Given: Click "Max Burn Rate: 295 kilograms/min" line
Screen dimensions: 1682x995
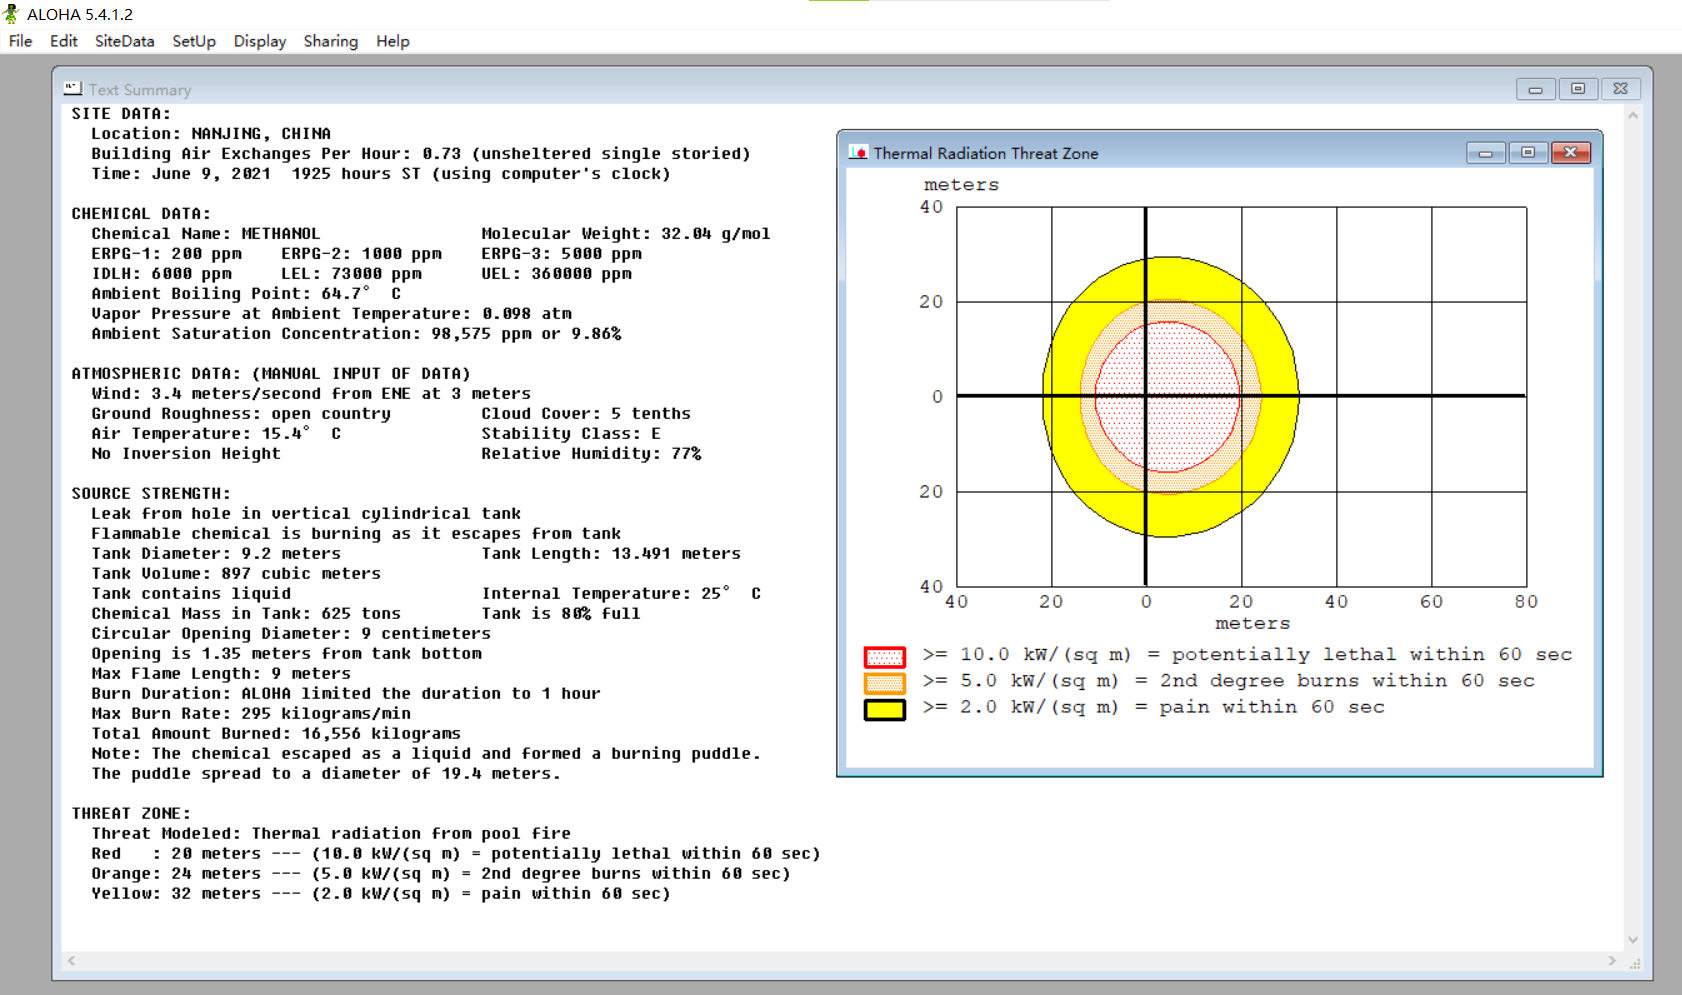Looking at the screenshot, I should click(251, 714).
